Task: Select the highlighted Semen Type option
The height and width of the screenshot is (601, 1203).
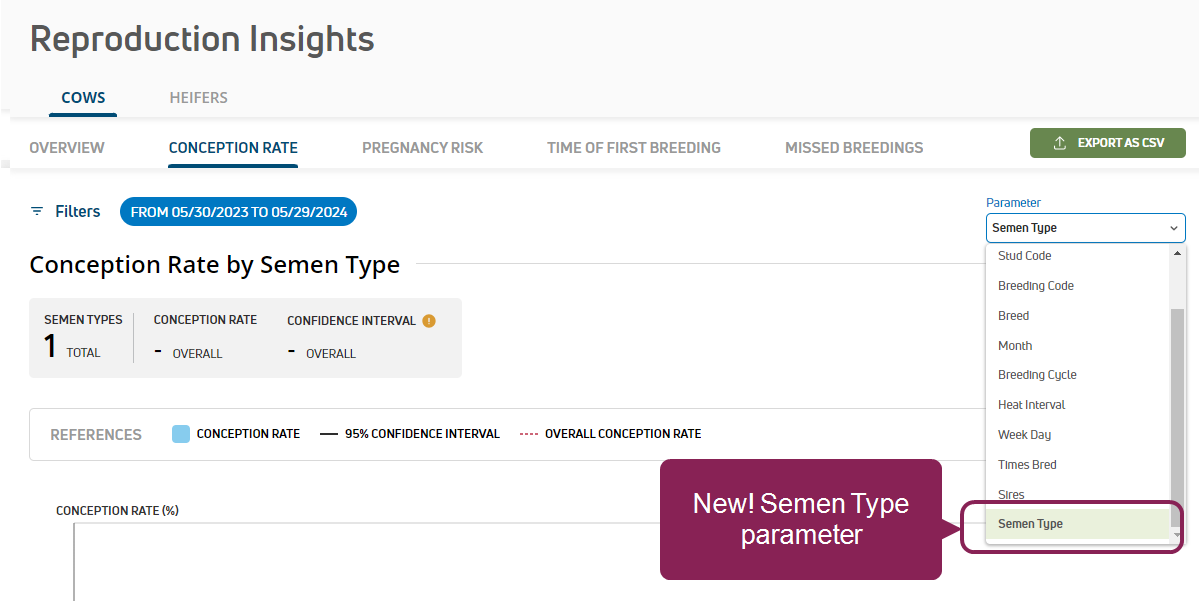Action: coord(1030,524)
